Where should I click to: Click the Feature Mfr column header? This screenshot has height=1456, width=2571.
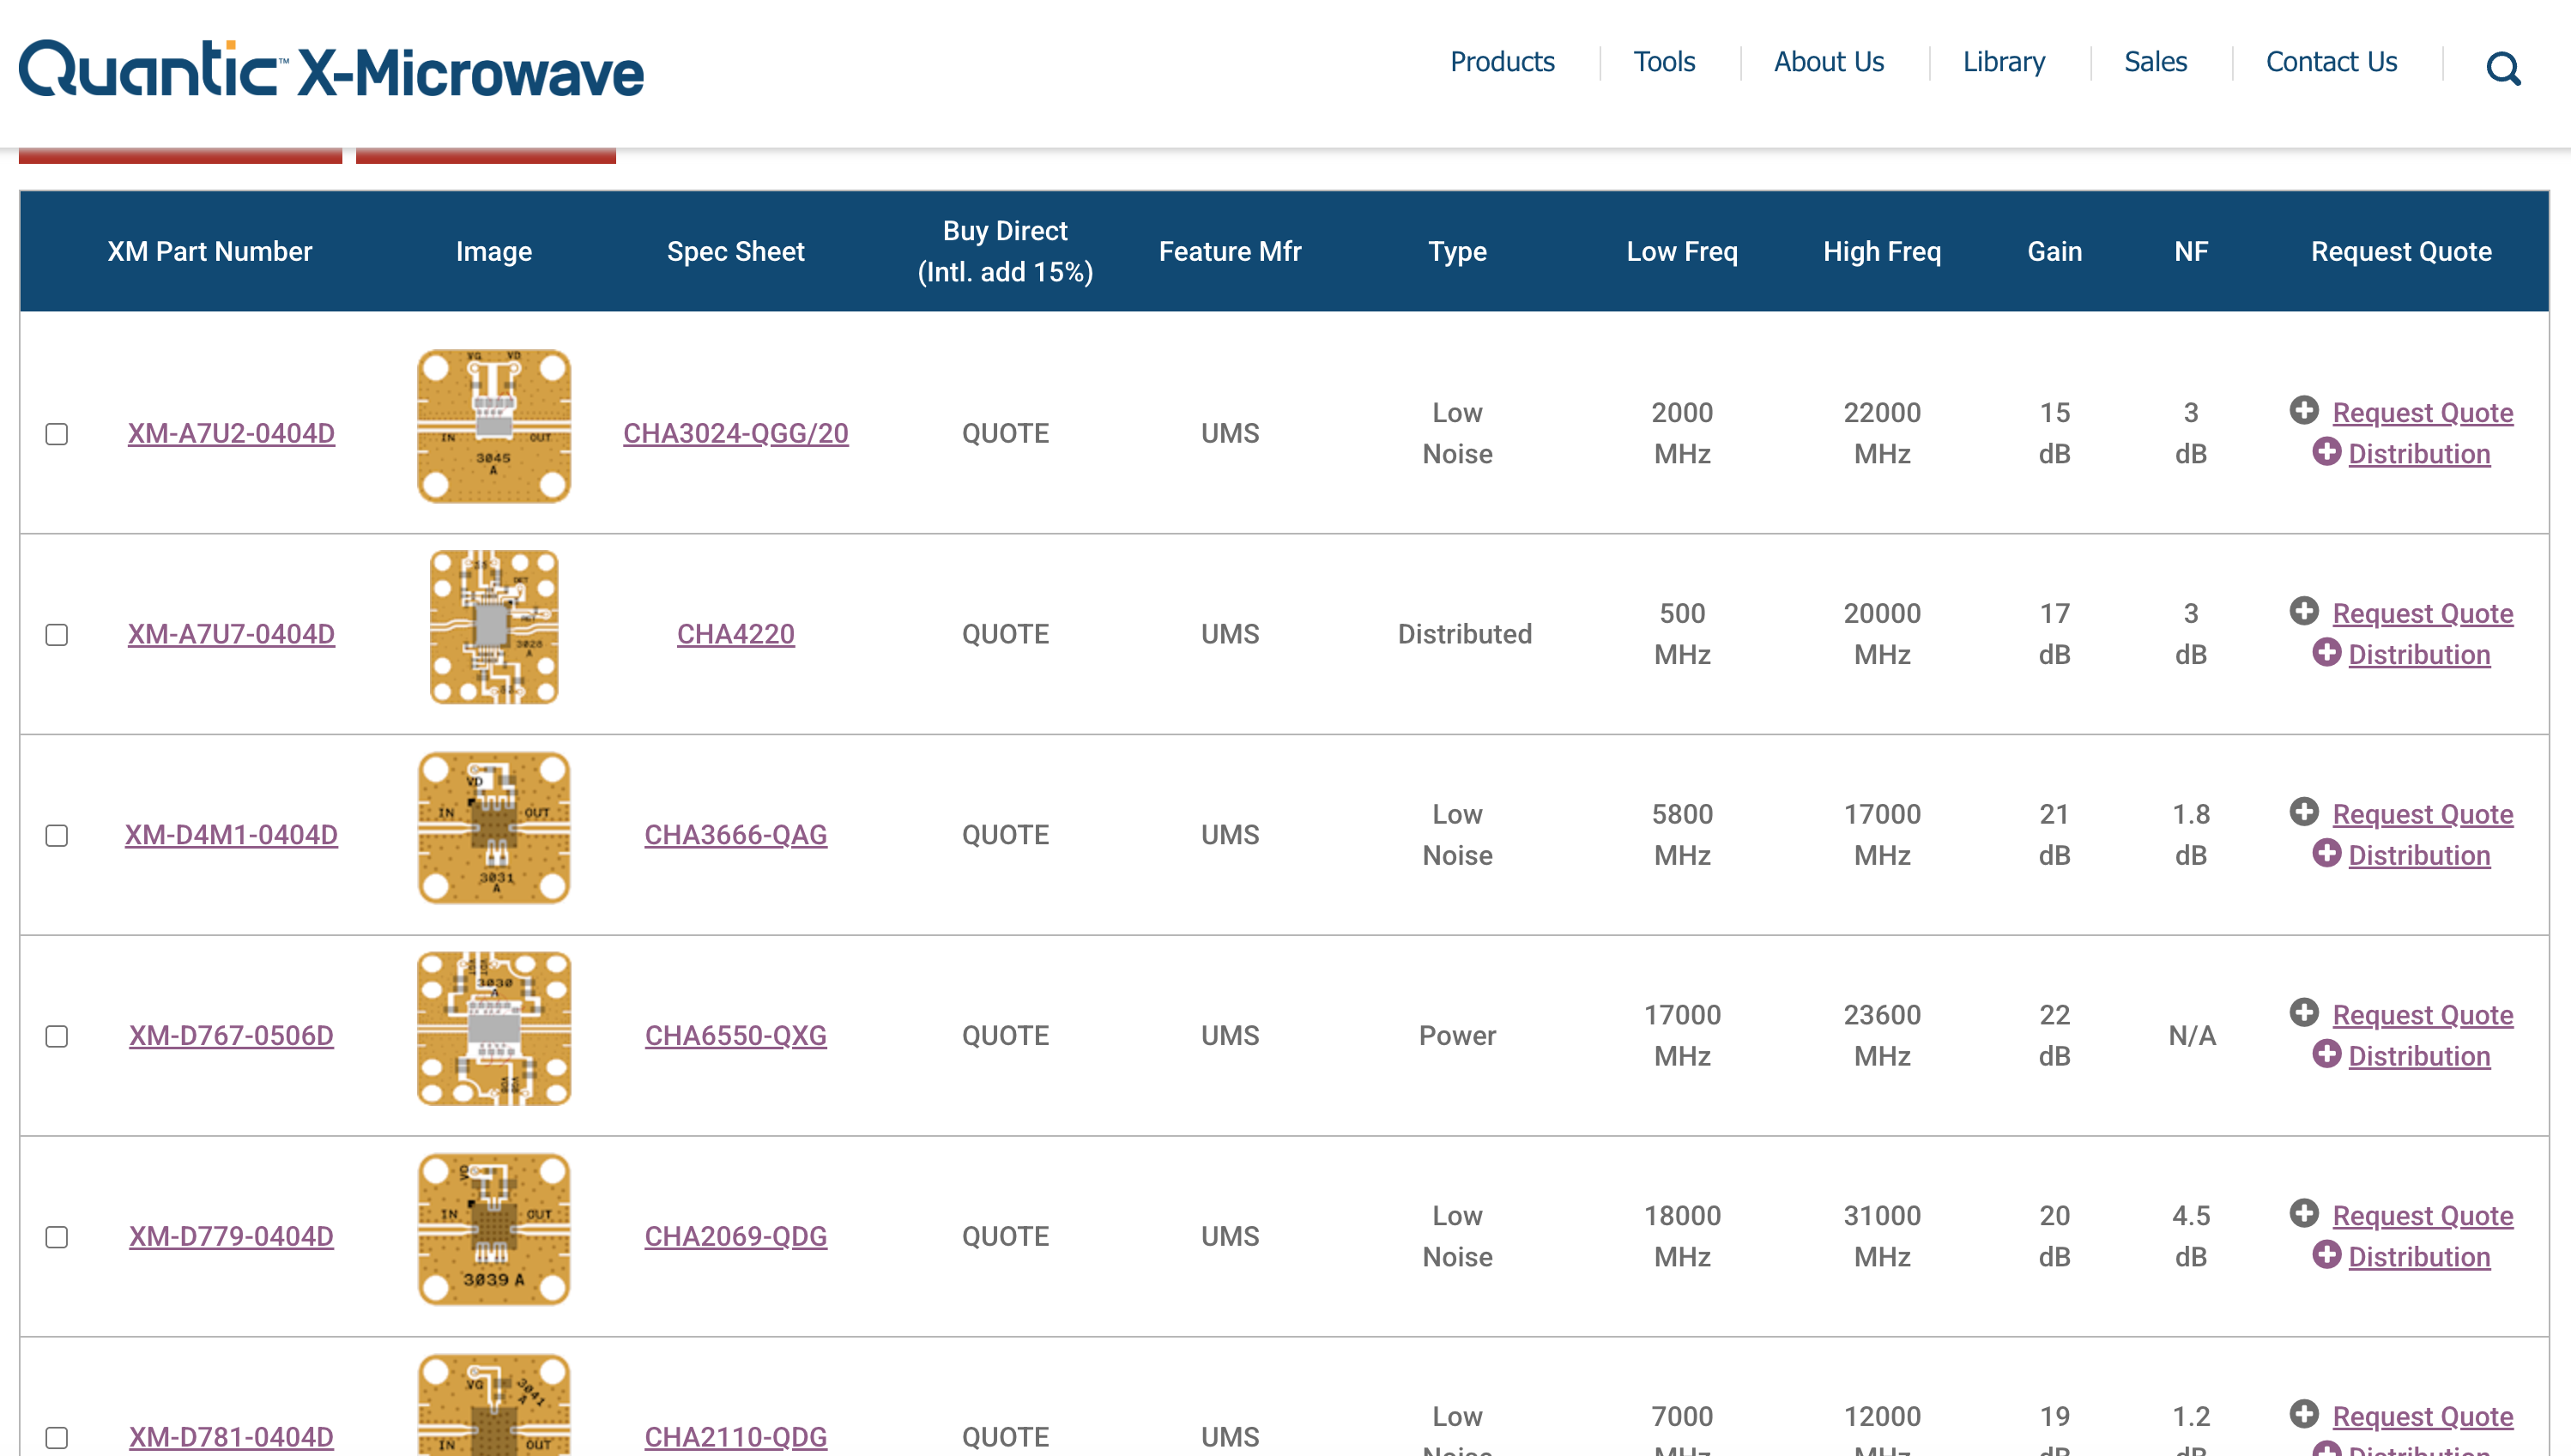point(1230,251)
